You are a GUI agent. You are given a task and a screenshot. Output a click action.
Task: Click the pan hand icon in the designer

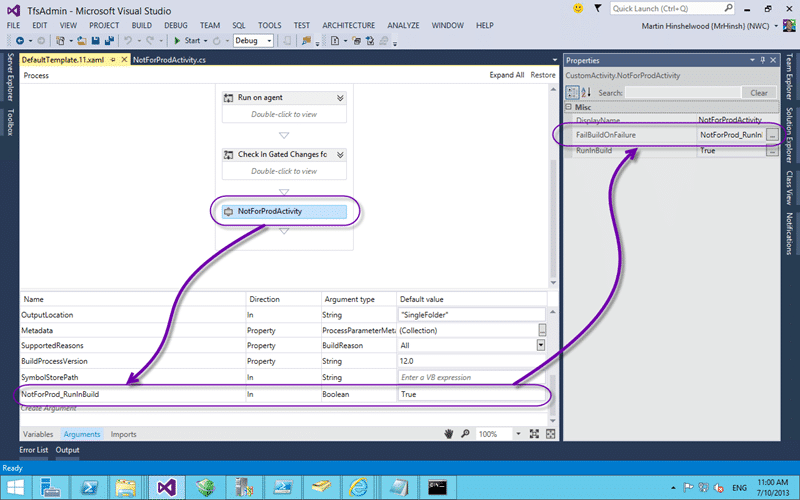pos(448,434)
